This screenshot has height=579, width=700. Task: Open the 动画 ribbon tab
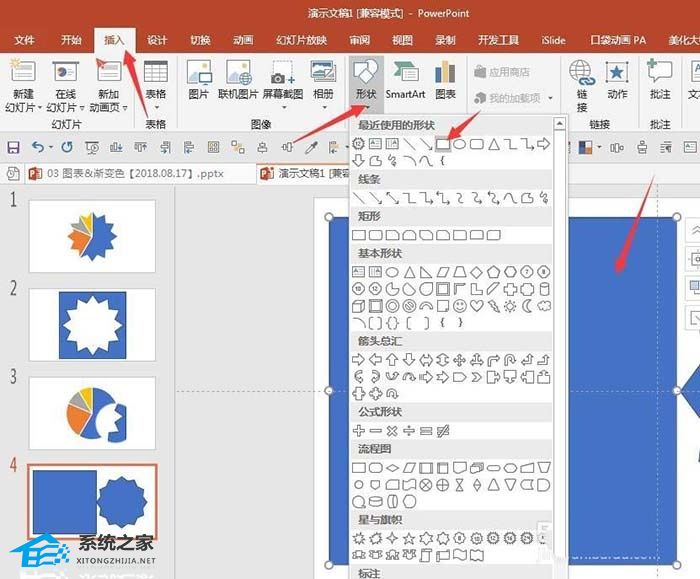pyautogui.click(x=243, y=40)
